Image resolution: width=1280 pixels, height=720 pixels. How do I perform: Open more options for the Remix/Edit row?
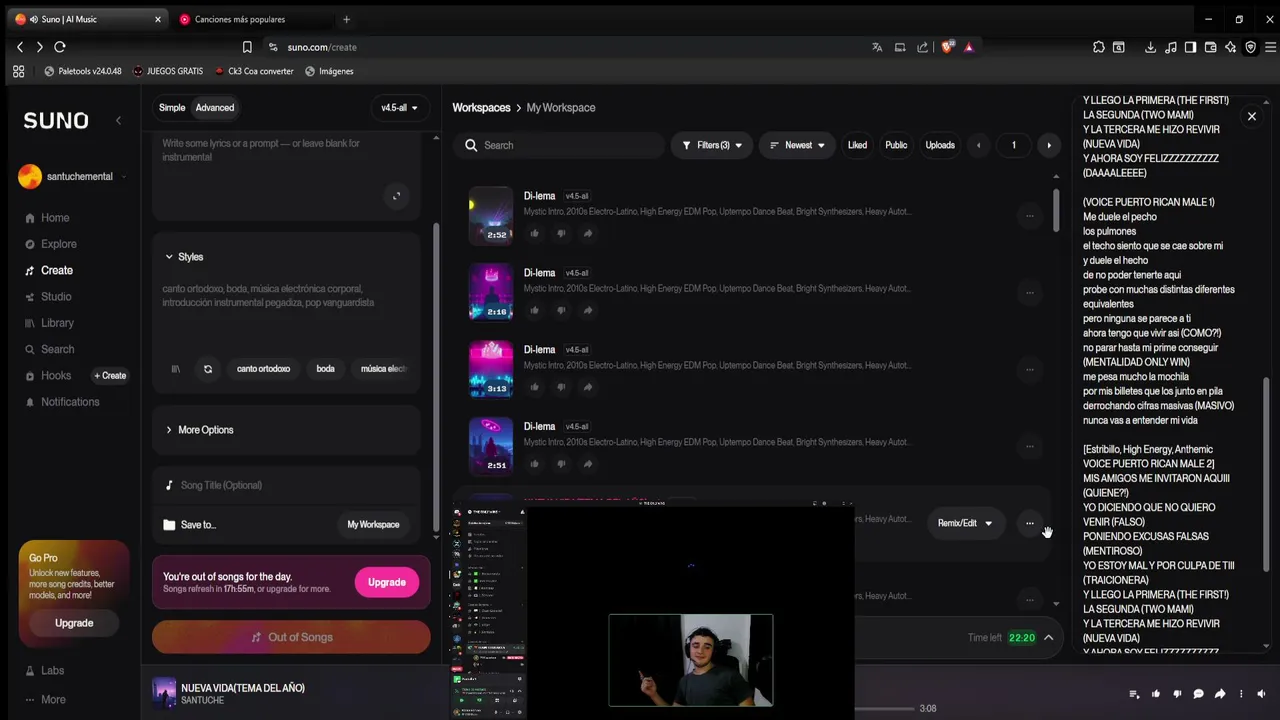[x=1029, y=523]
